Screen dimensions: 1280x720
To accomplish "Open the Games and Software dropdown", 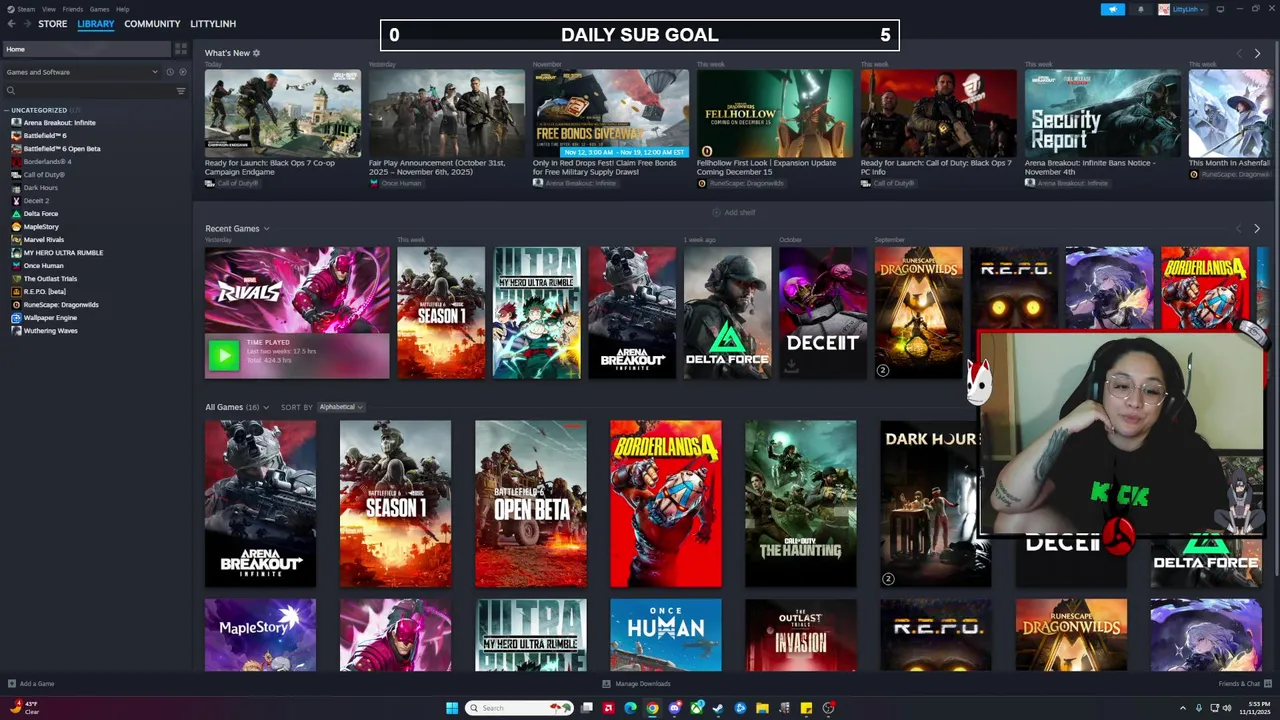I will point(81,72).
